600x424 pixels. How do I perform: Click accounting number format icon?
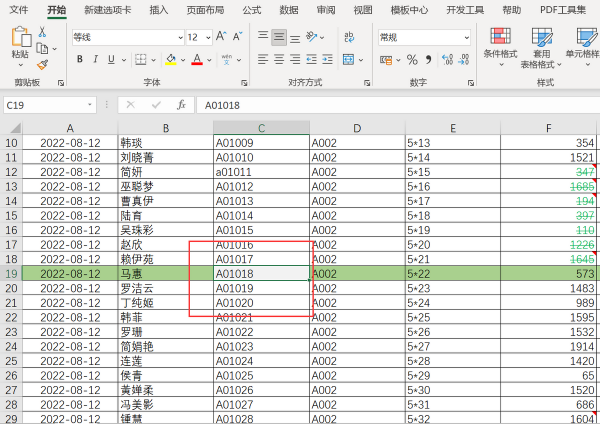(386, 60)
